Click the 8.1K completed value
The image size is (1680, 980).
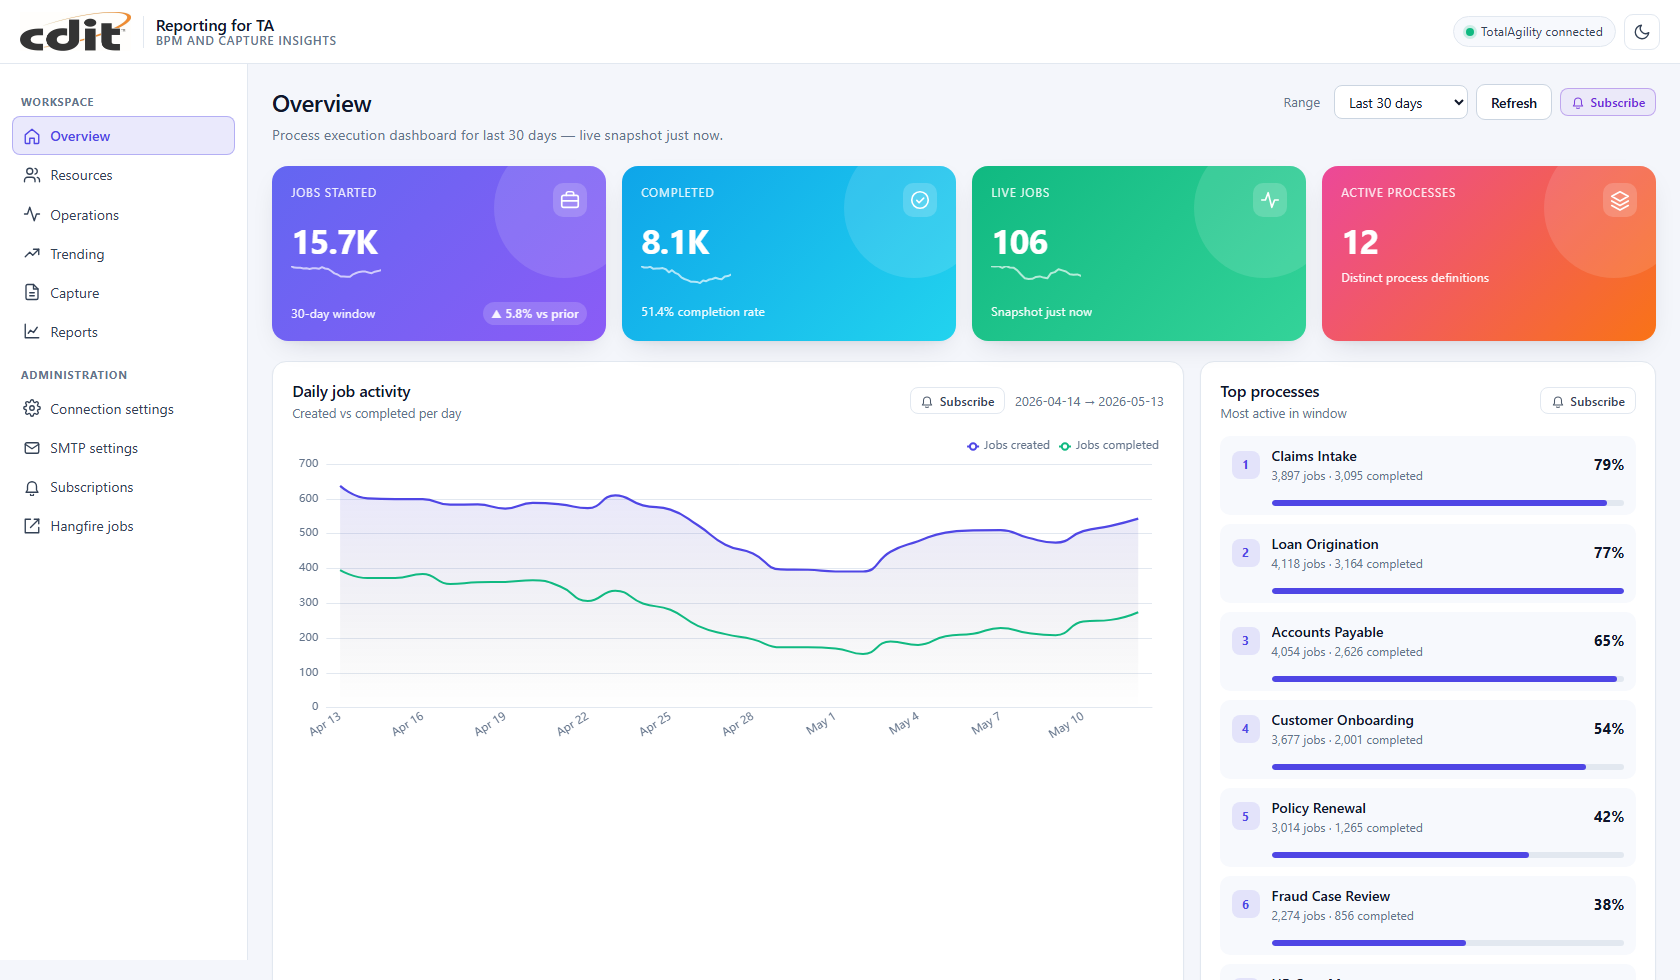point(675,242)
